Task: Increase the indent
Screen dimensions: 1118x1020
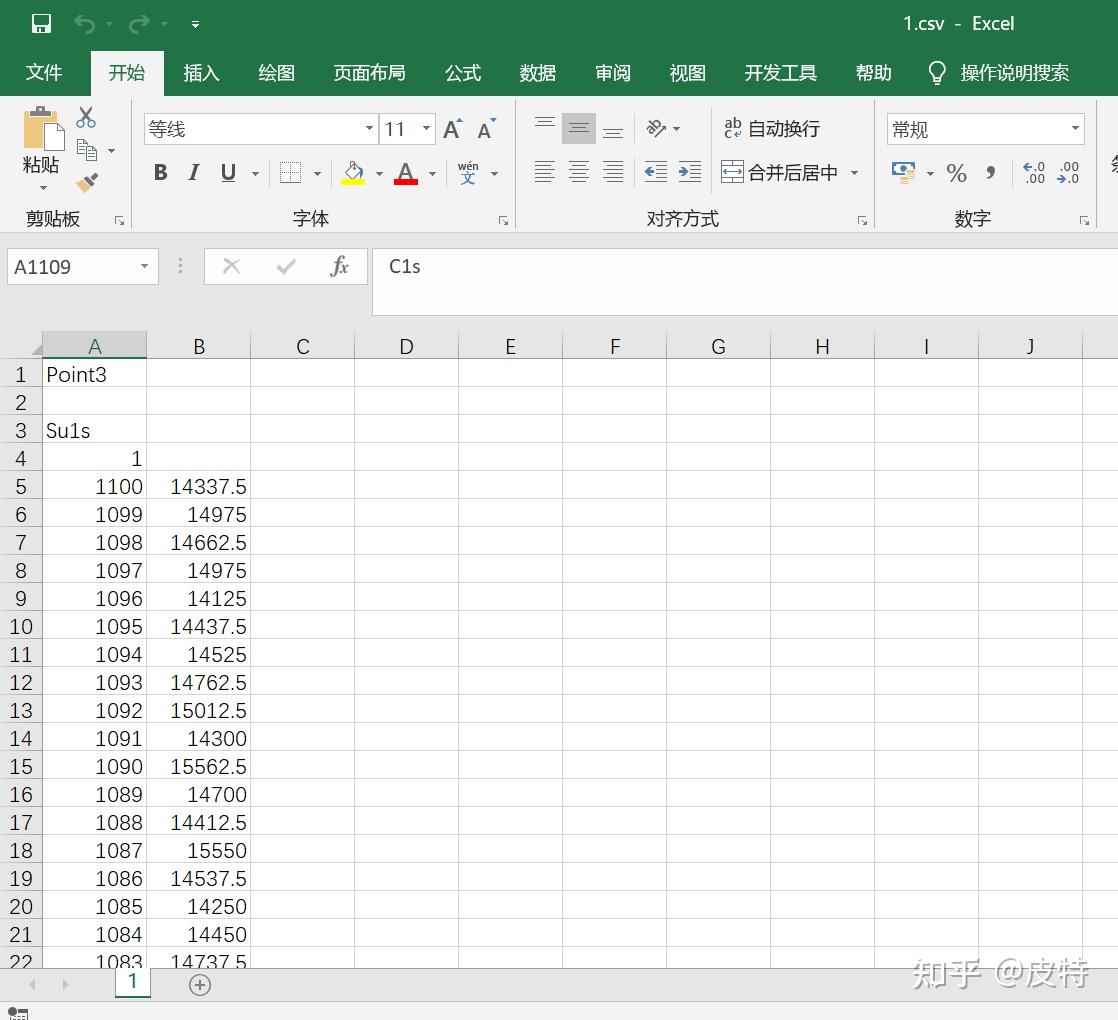Action: tap(689, 172)
